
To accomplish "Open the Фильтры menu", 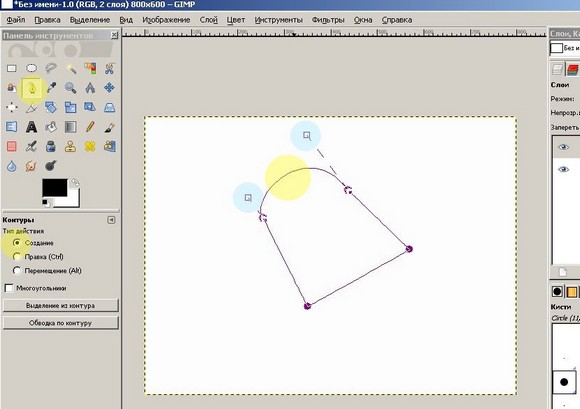I will (x=328, y=20).
